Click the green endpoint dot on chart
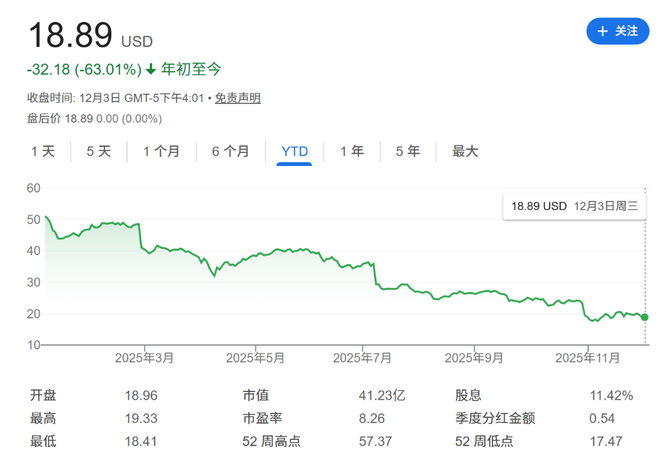Screen dimensions: 660x465 pos(645,317)
